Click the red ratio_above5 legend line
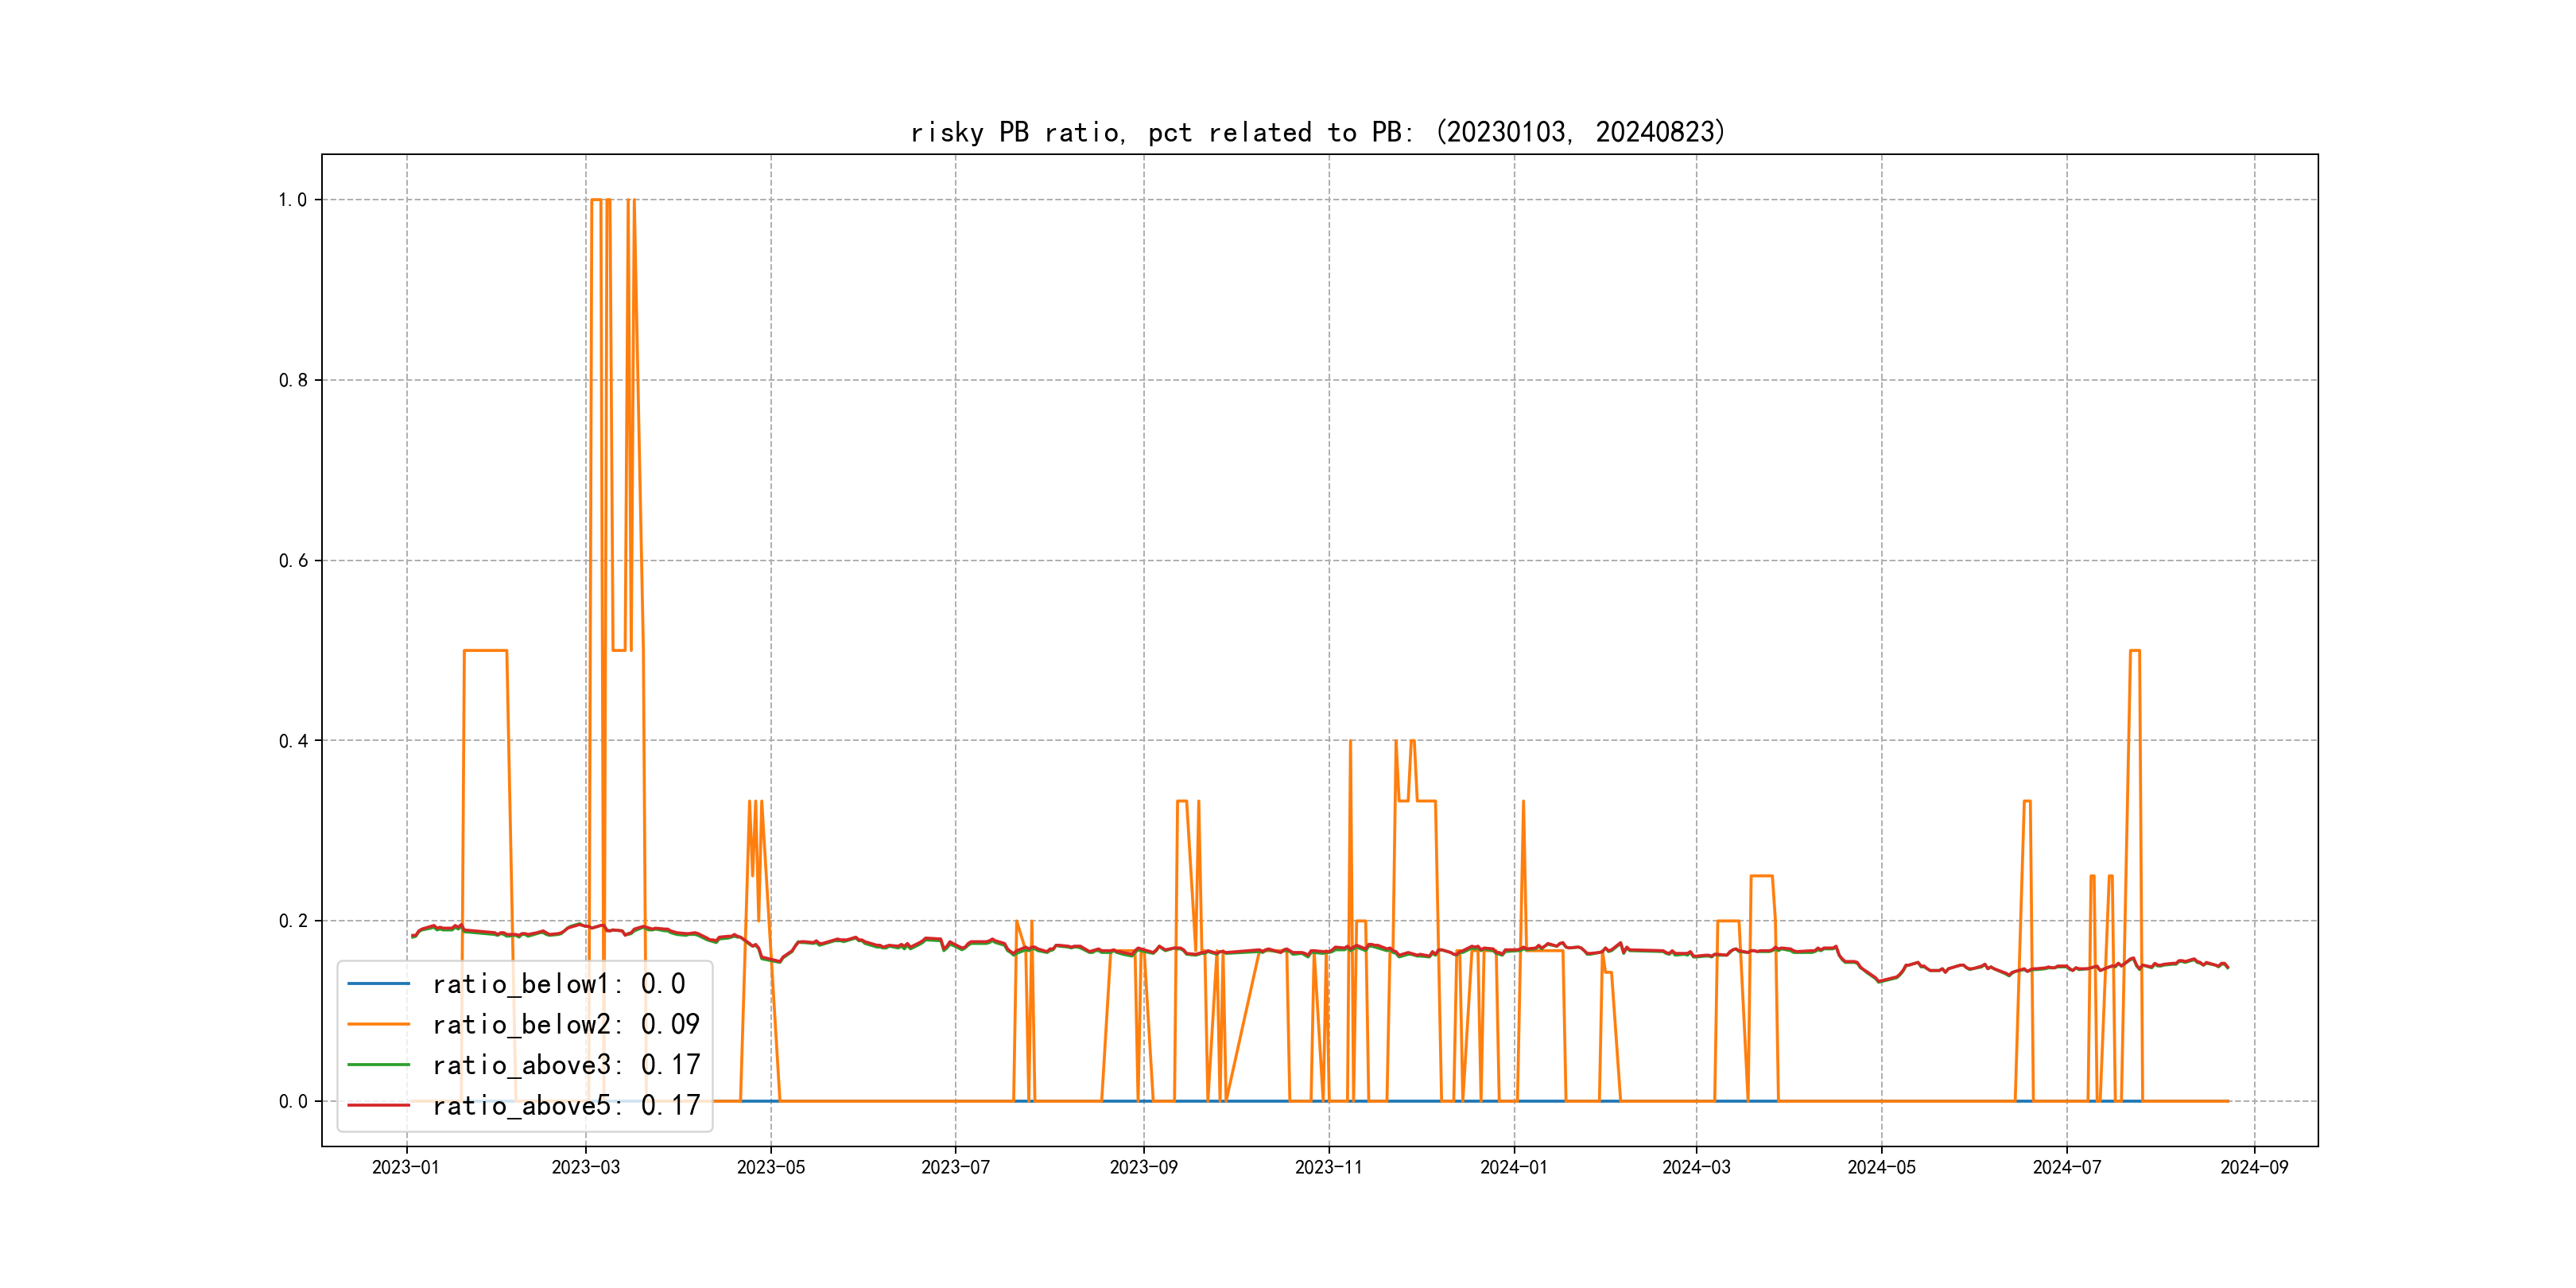Screen dimensions: 2576x1288 click(378, 1106)
